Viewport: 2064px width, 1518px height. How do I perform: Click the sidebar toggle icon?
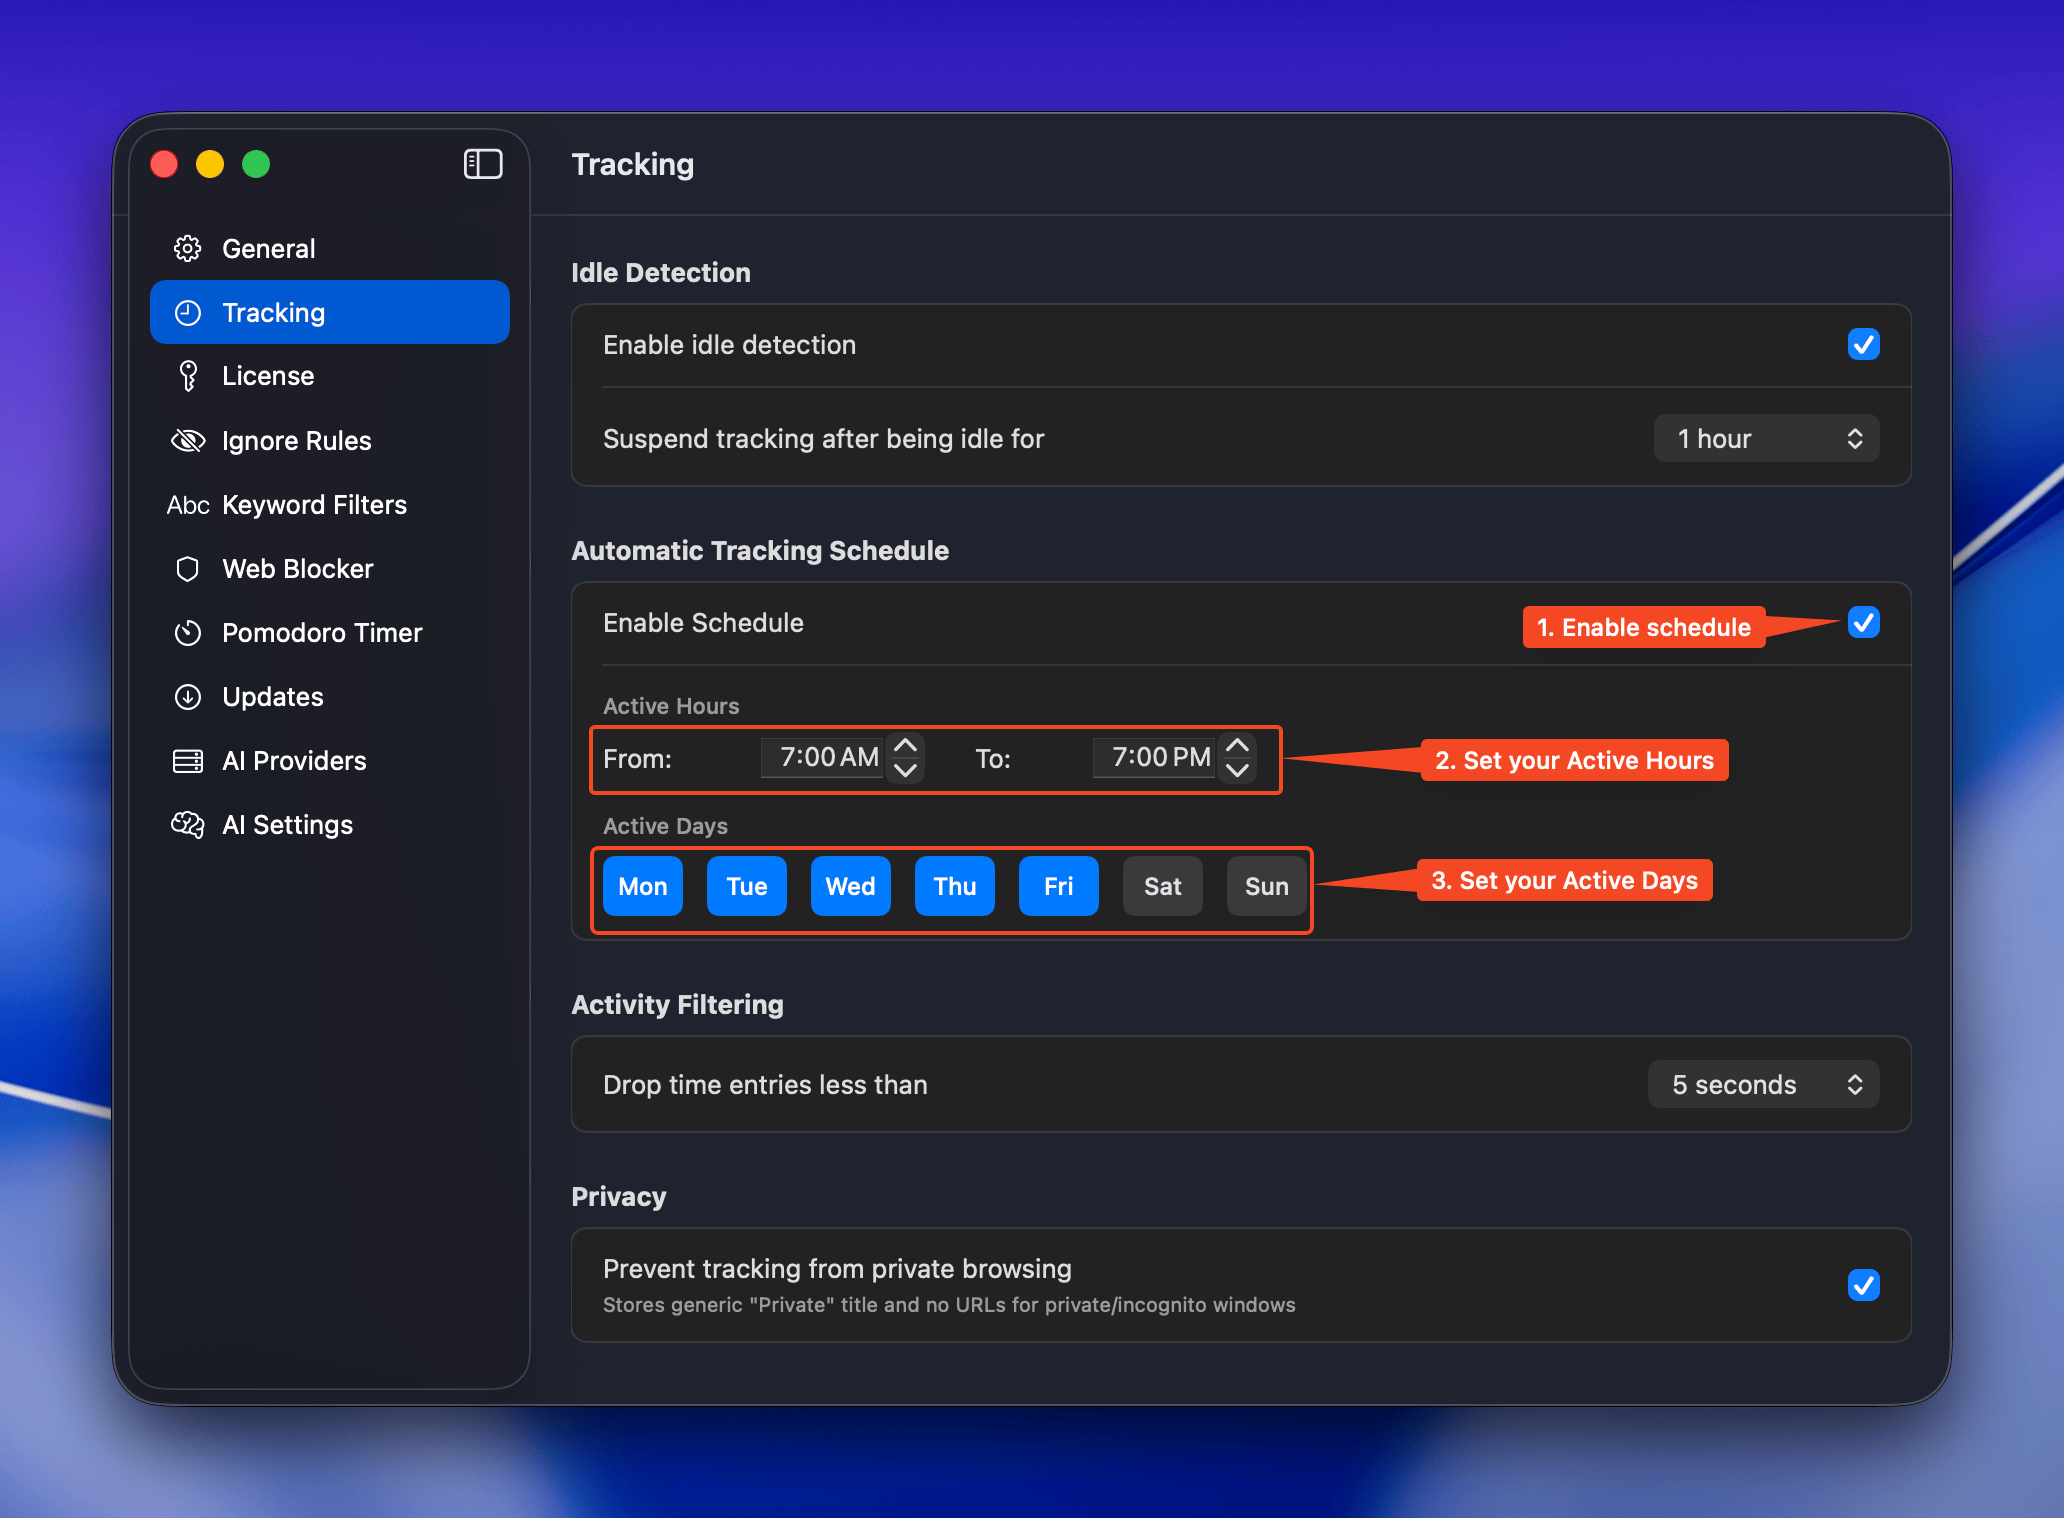tap(483, 164)
